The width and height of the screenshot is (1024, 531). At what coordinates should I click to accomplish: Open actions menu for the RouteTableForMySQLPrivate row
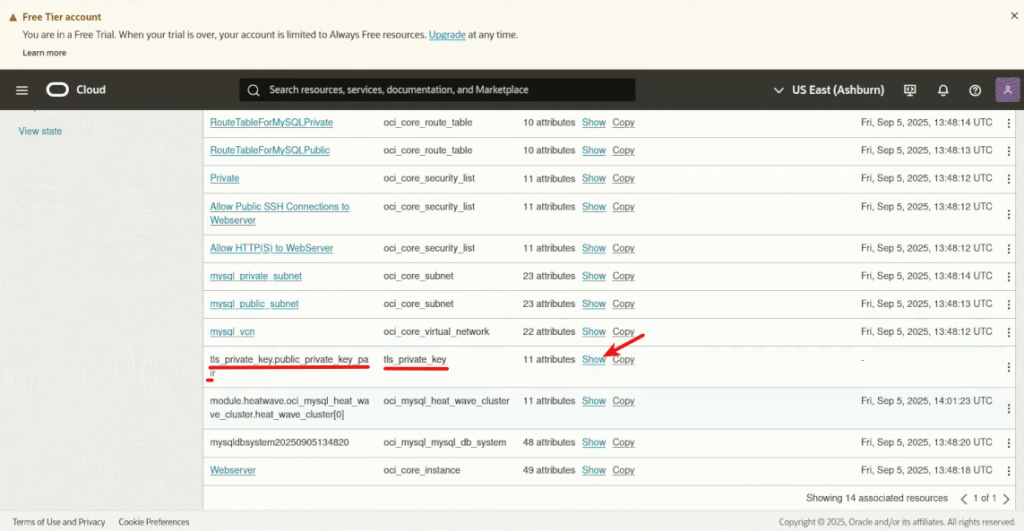1008,122
